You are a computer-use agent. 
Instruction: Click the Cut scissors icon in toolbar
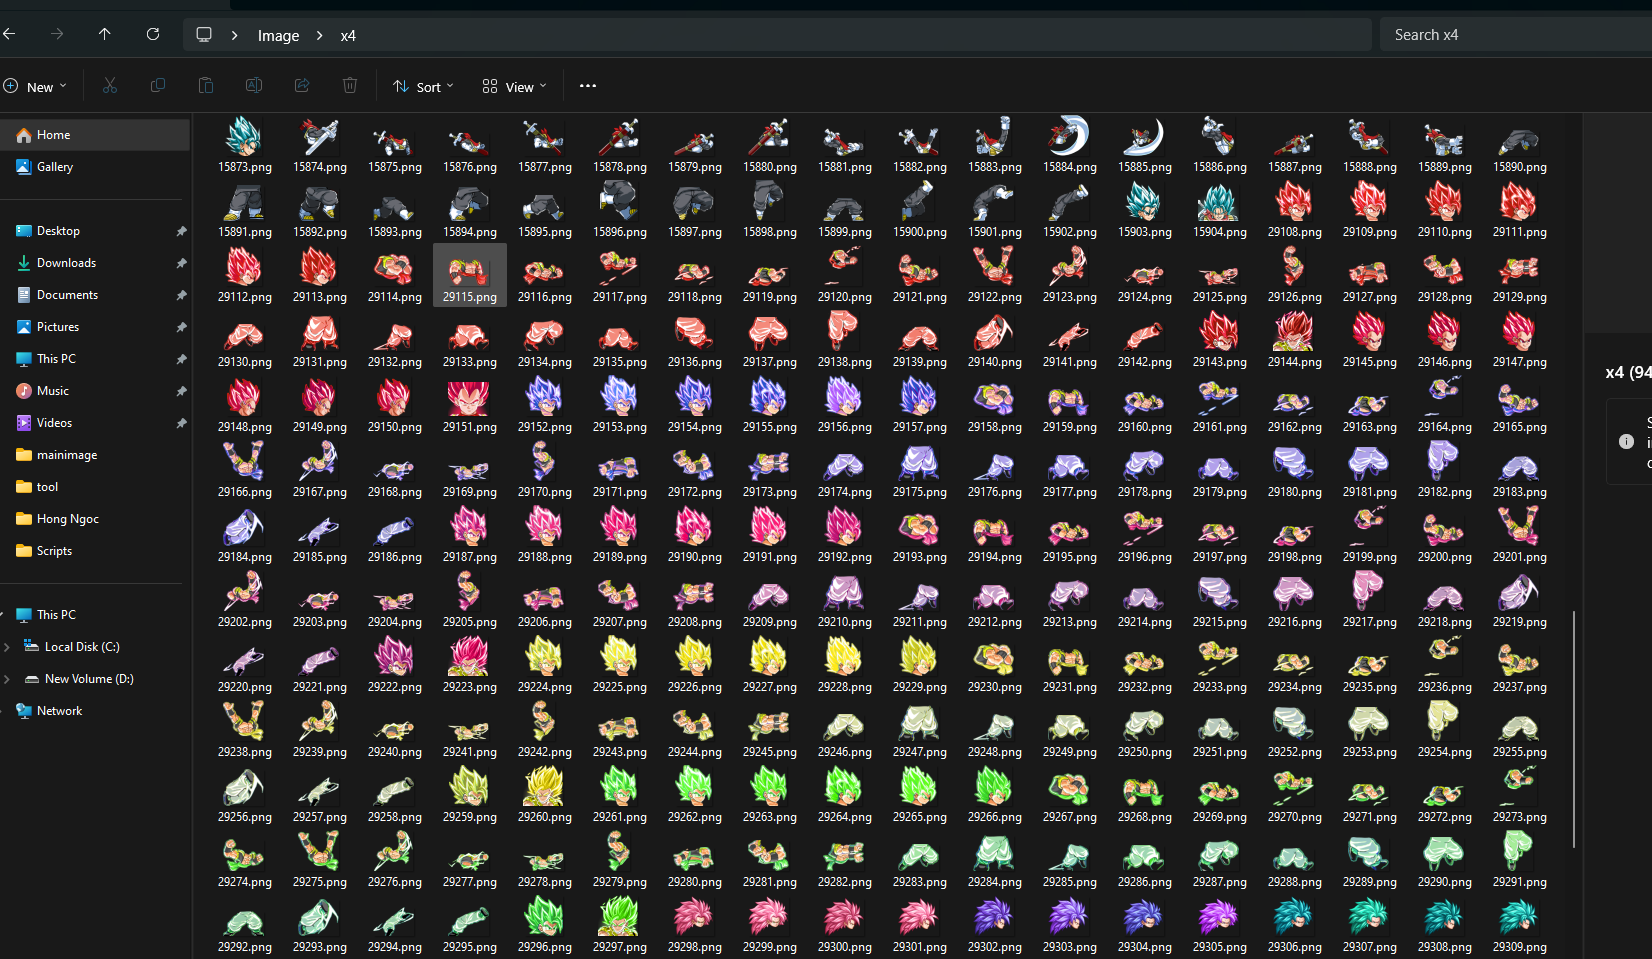tap(110, 86)
